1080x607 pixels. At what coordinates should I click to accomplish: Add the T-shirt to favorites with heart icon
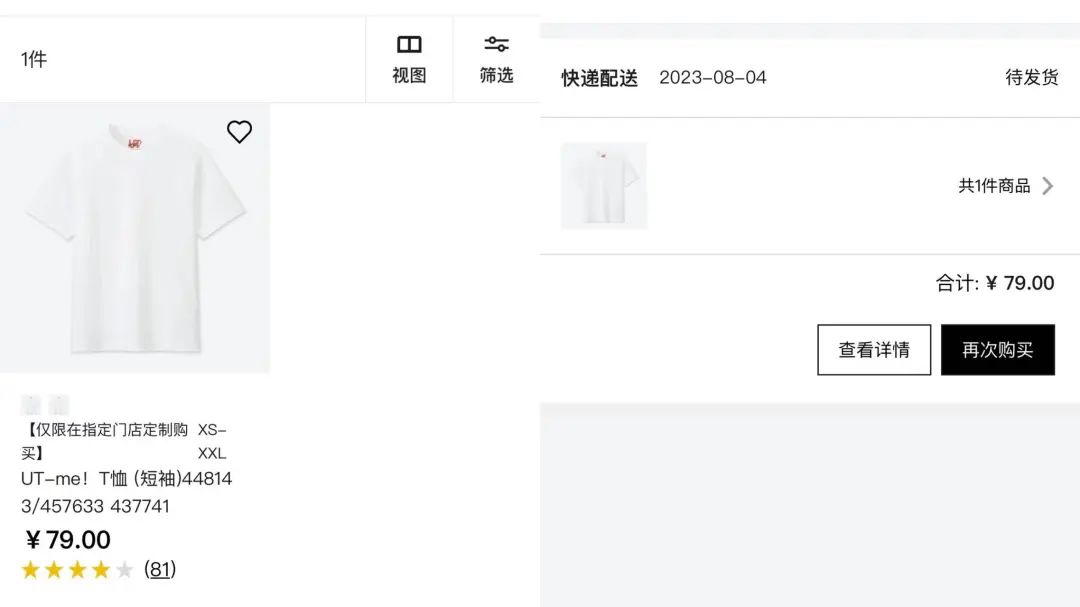pyautogui.click(x=239, y=132)
